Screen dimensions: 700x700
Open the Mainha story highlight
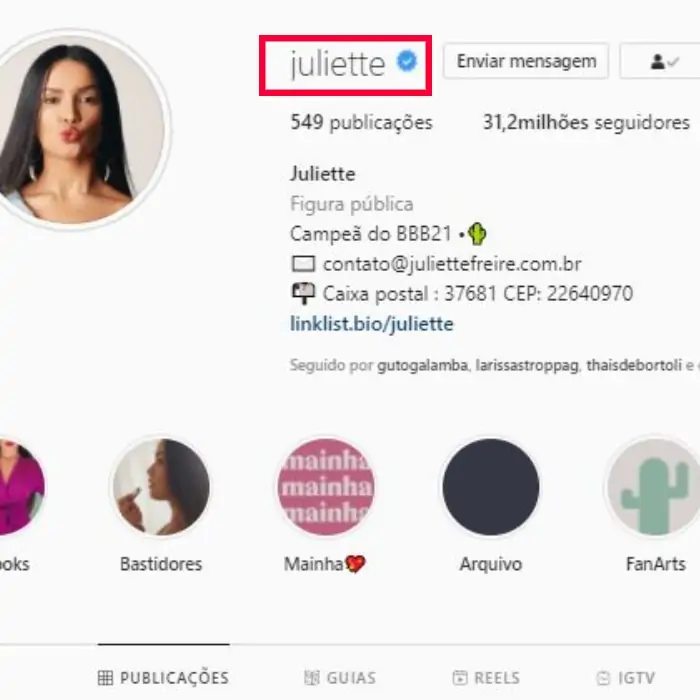point(325,487)
